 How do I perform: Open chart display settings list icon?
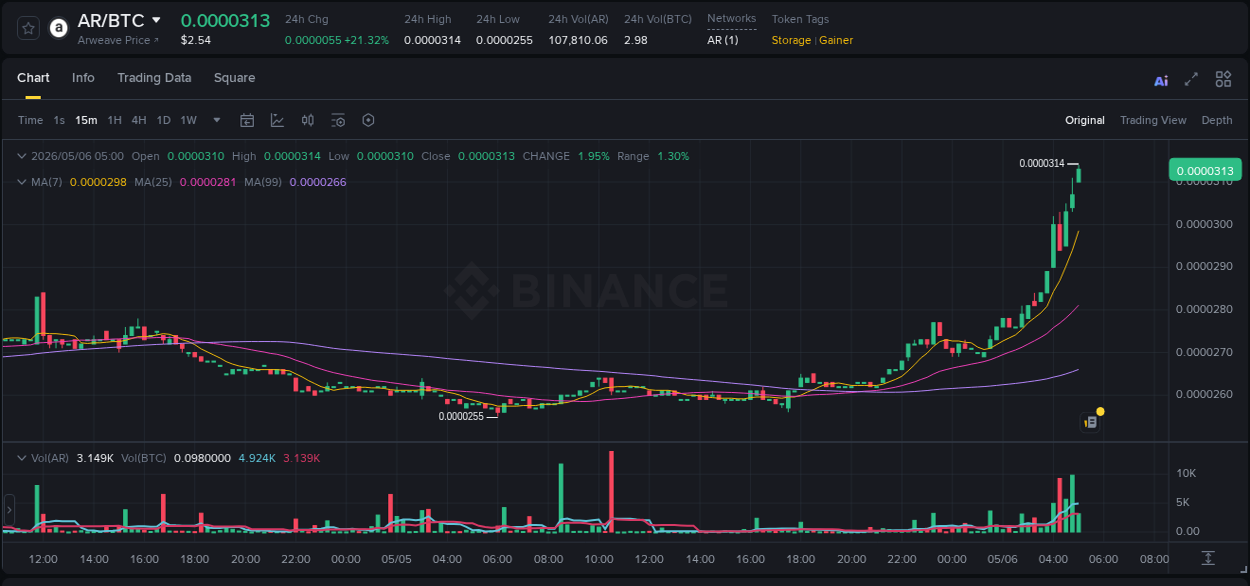[338, 120]
